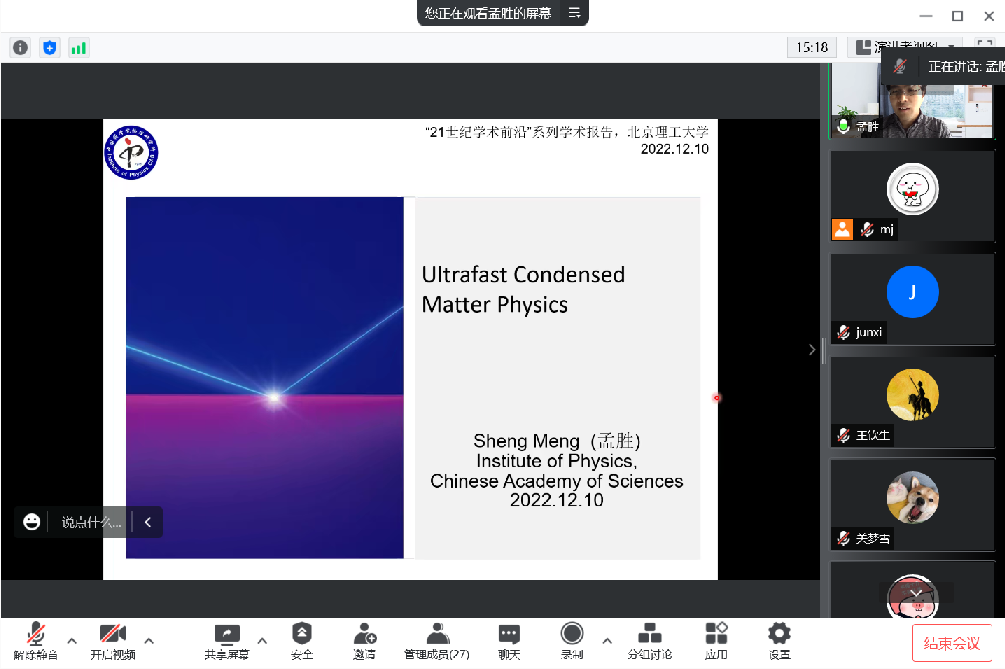Click the red End Meeting button
The width and height of the screenshot is (1005, 669).
950,643
